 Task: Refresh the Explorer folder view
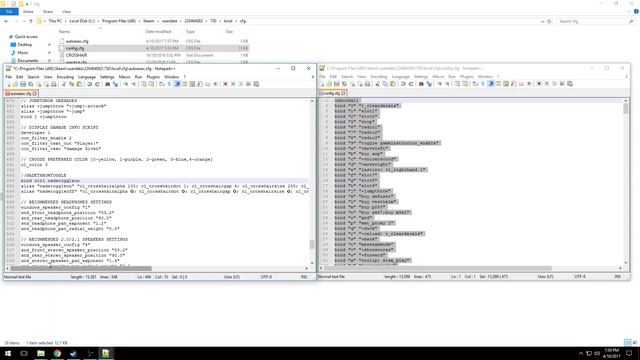click(x=549, y=21)
